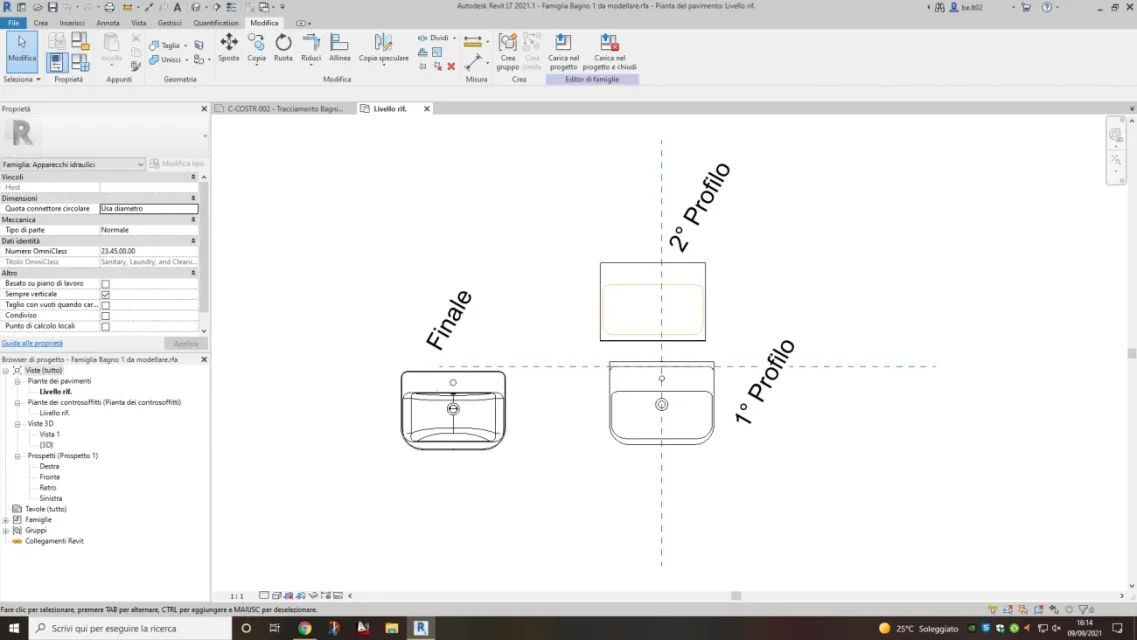This screenshot has width=1137, height=640.
Task: Open Carica nel progetto to load family
Action: click(562, 50)
